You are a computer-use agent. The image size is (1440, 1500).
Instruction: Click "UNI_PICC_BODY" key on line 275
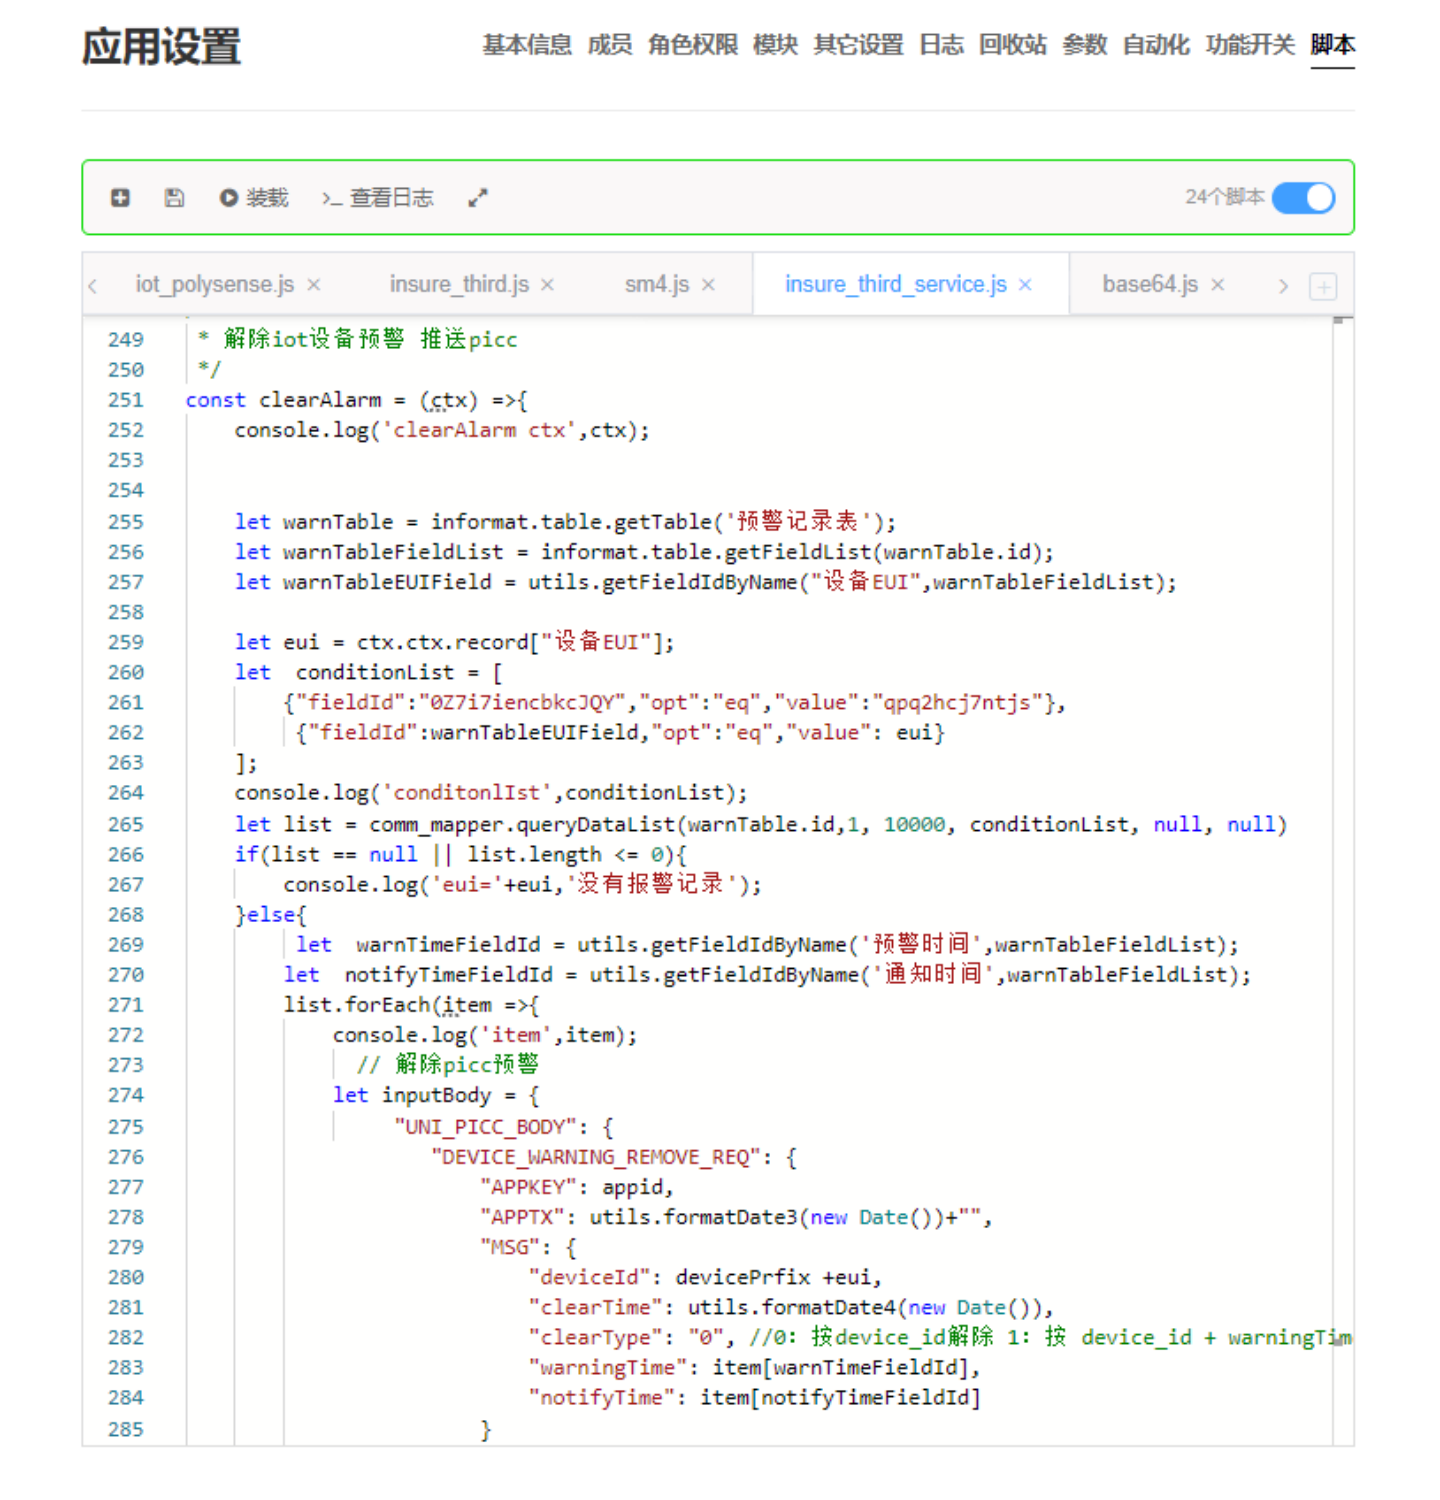tap(484, 1127)
